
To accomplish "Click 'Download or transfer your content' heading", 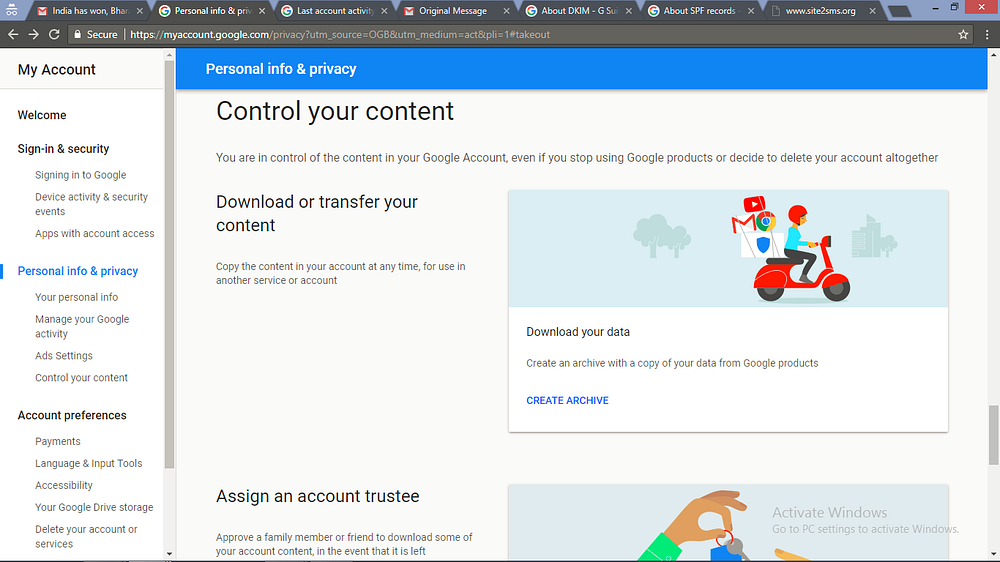I will pyautogui.click(x=317, y=213).
